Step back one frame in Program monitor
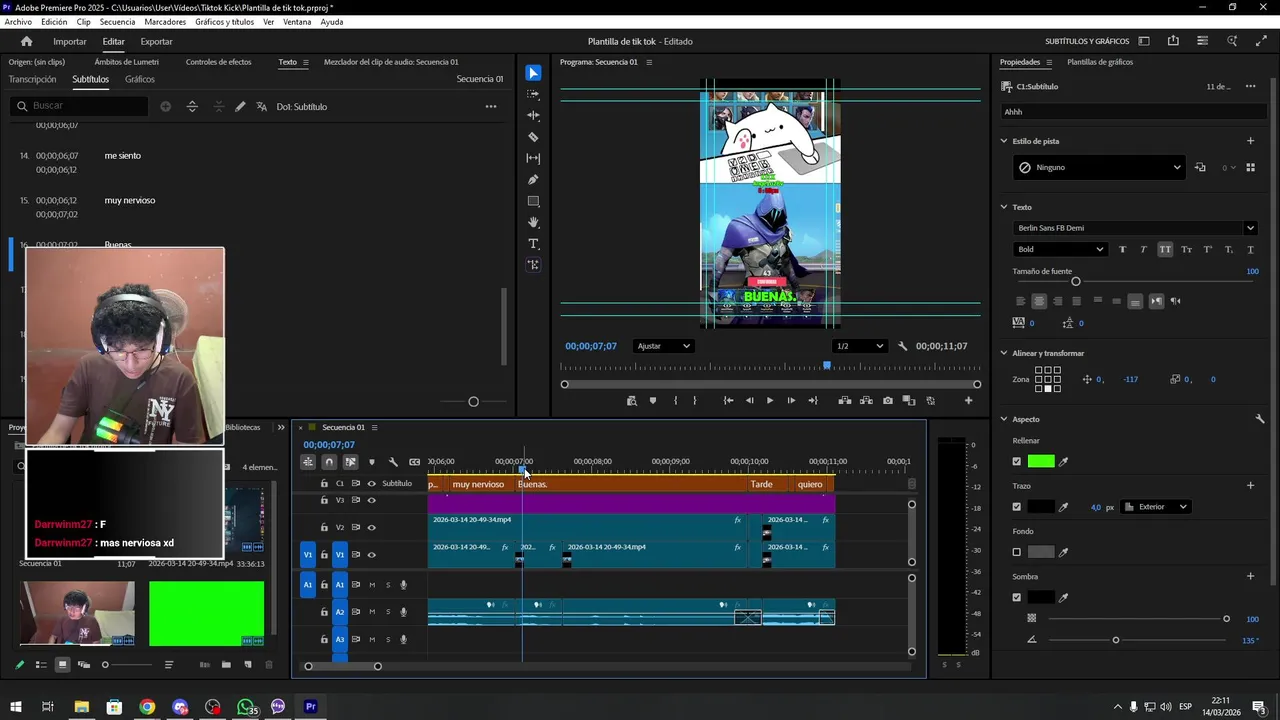1280x720 pixels. (749, 401)
